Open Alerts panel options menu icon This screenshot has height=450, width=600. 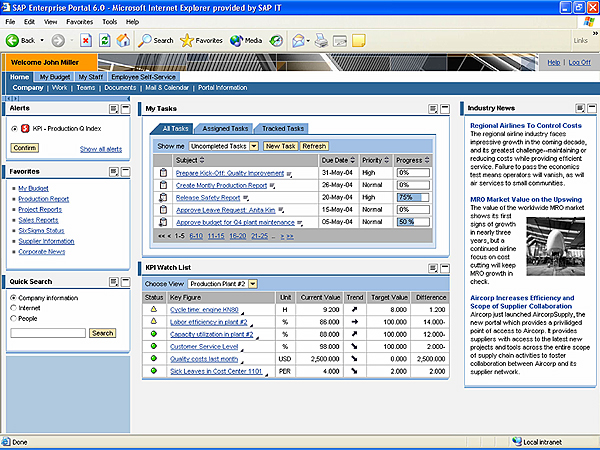tap(114, 109)
